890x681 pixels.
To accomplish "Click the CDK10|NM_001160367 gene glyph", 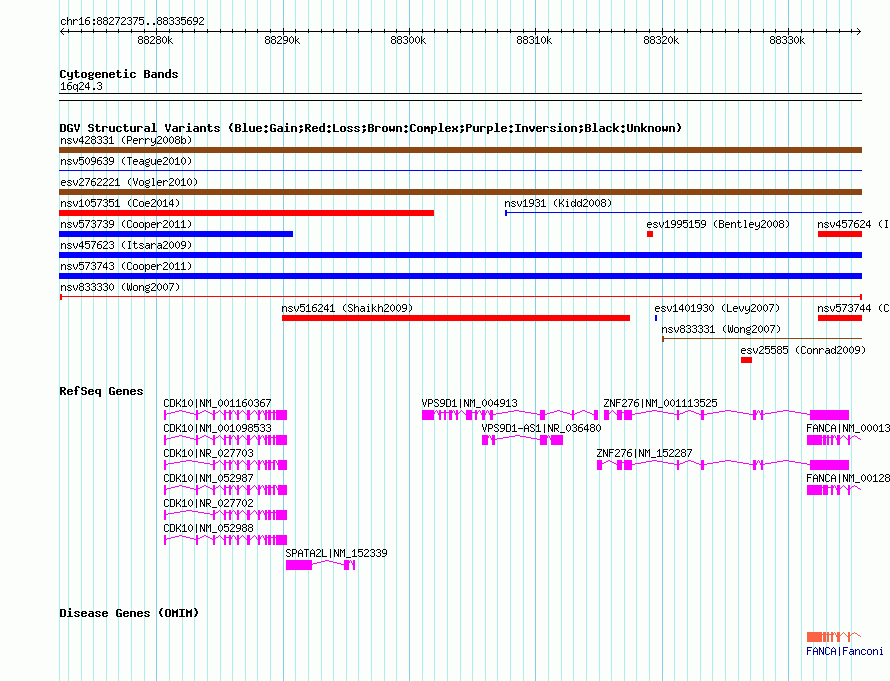I will (225, 415).
